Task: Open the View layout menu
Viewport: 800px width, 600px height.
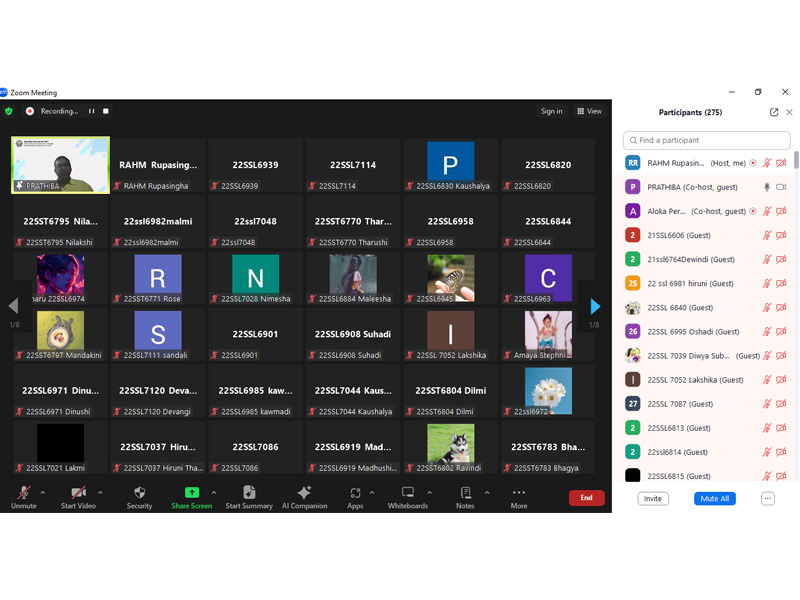Action: (x=590, y=111)
